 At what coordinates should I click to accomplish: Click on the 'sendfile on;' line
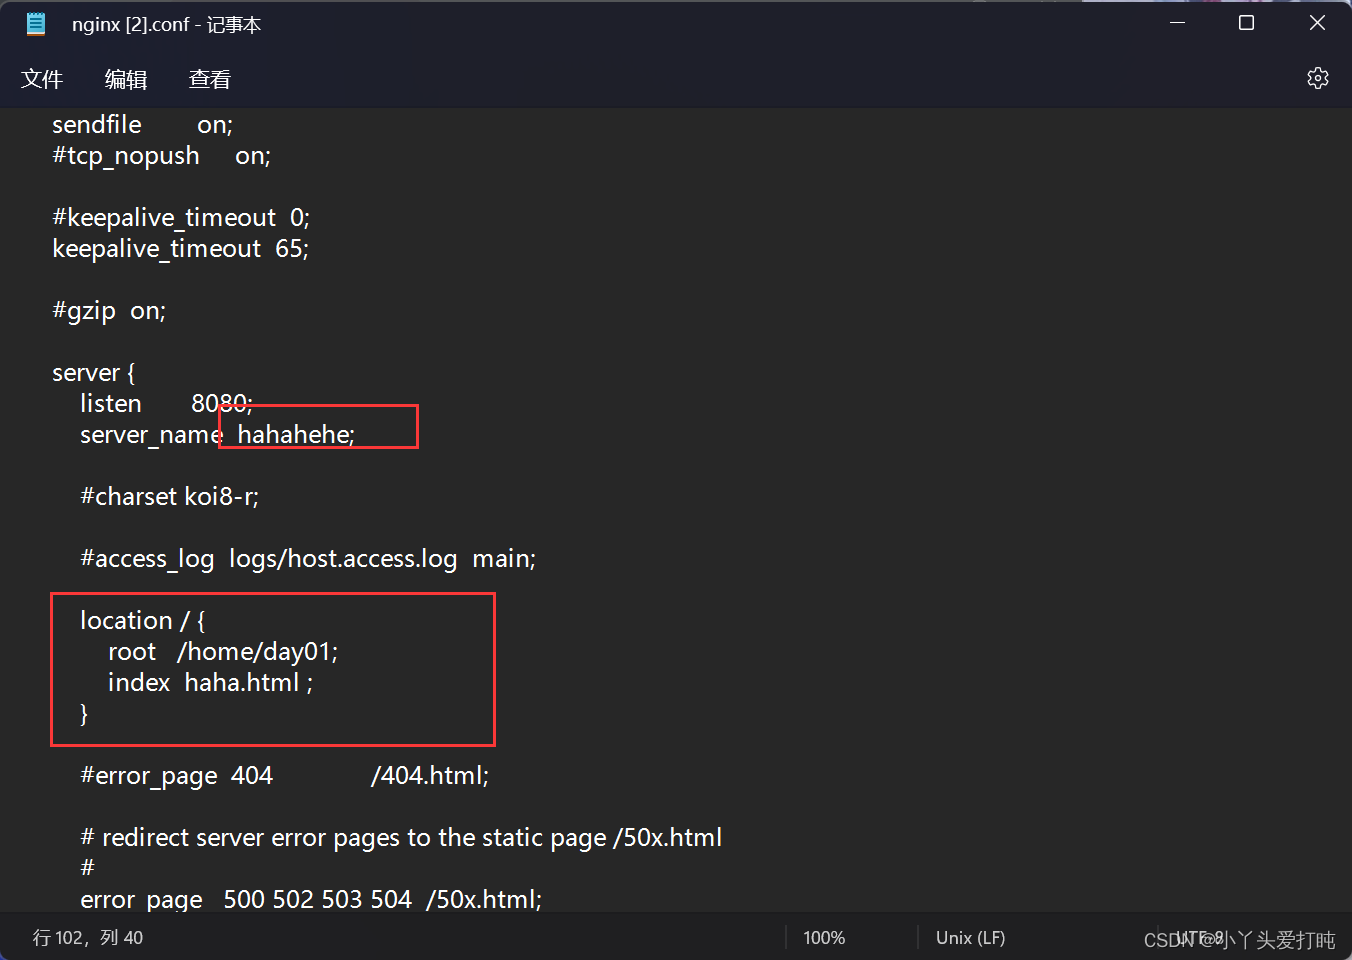pos(142,125)
